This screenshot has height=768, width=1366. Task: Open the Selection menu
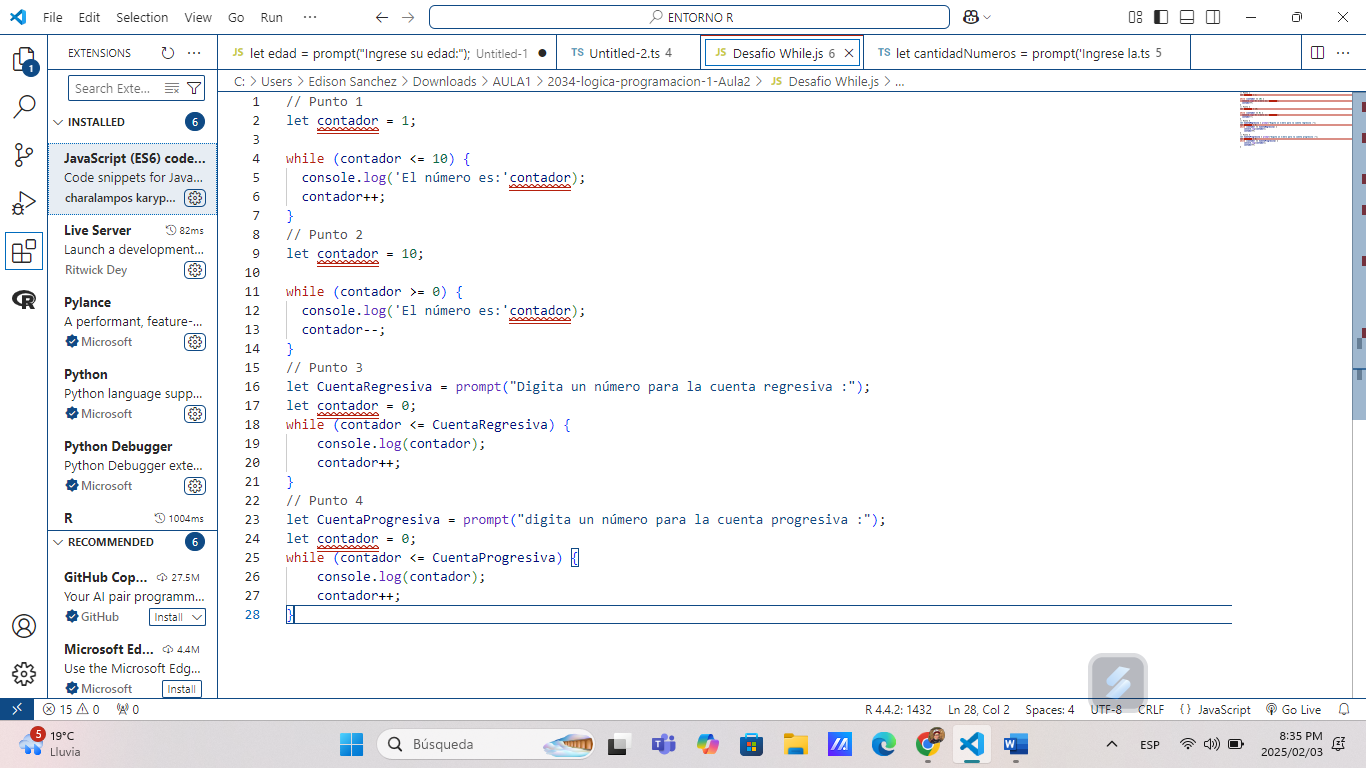[142, 17]
